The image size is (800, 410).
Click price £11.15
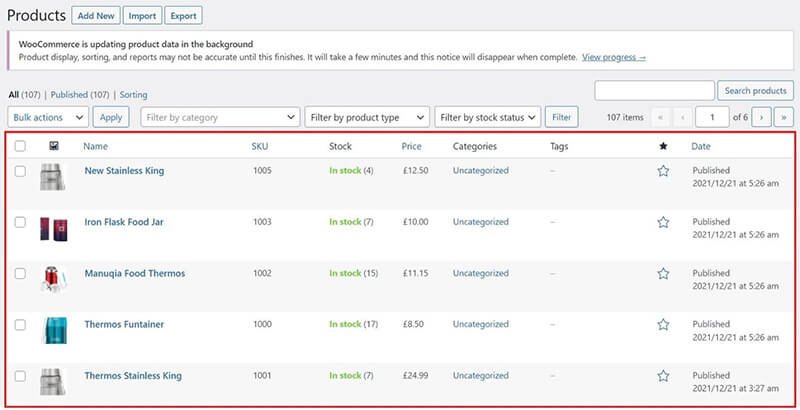coord(415,274)
